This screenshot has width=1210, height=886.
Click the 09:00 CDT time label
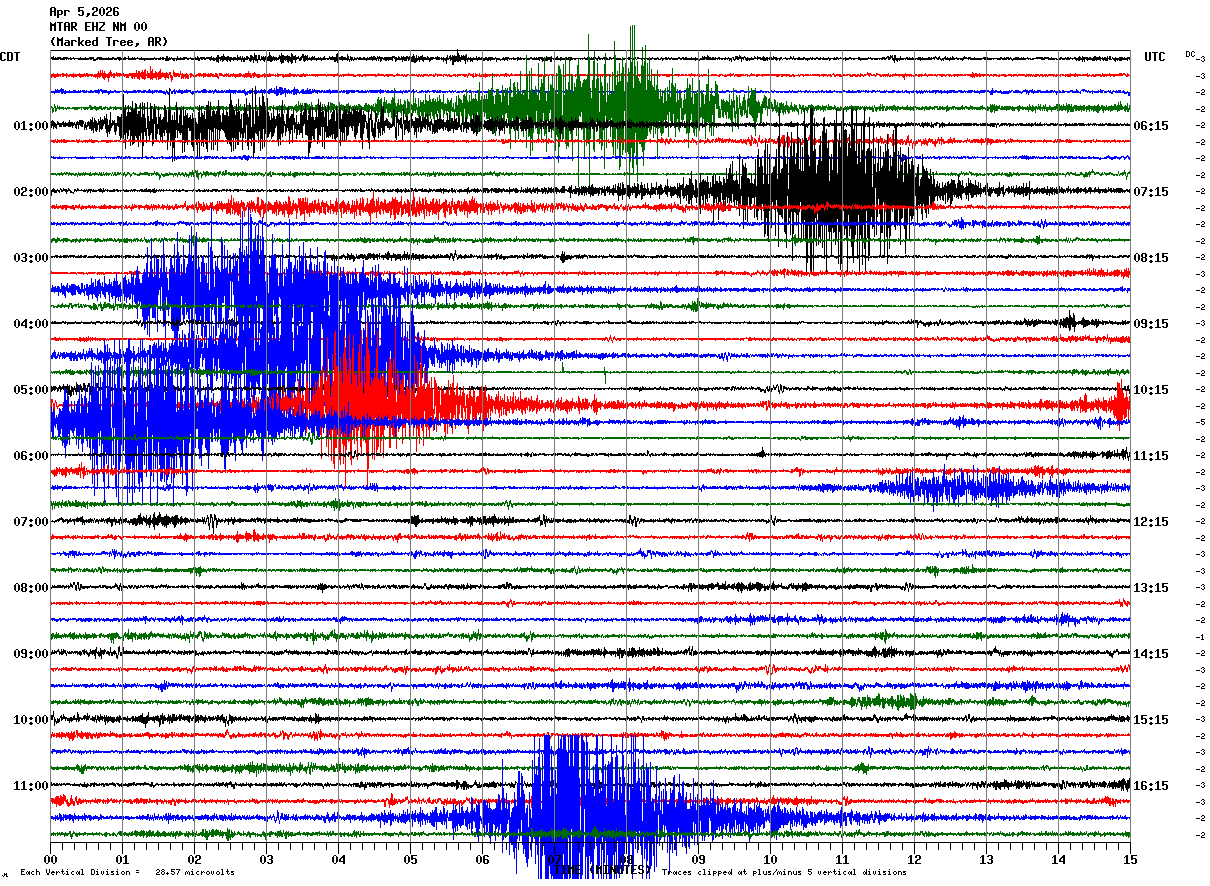click(31, 654)
